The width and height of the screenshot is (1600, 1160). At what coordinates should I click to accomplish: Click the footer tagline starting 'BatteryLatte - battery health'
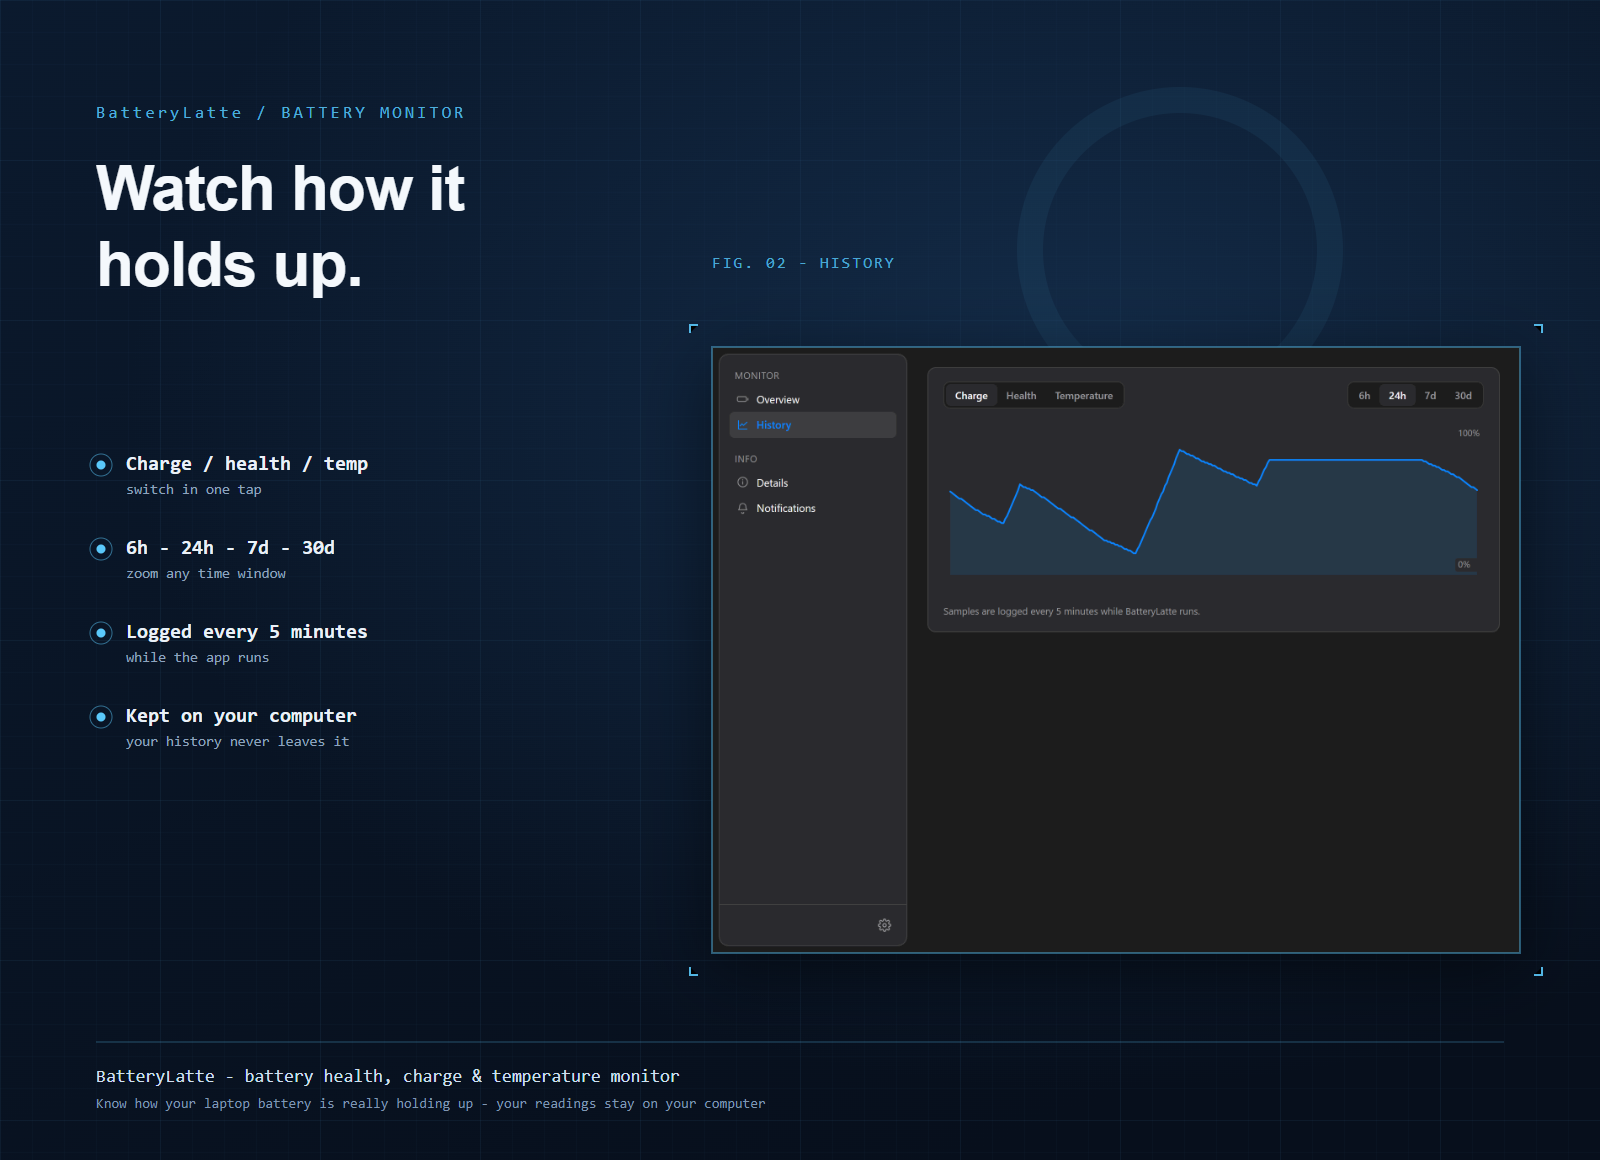(x=388, y=1077)
